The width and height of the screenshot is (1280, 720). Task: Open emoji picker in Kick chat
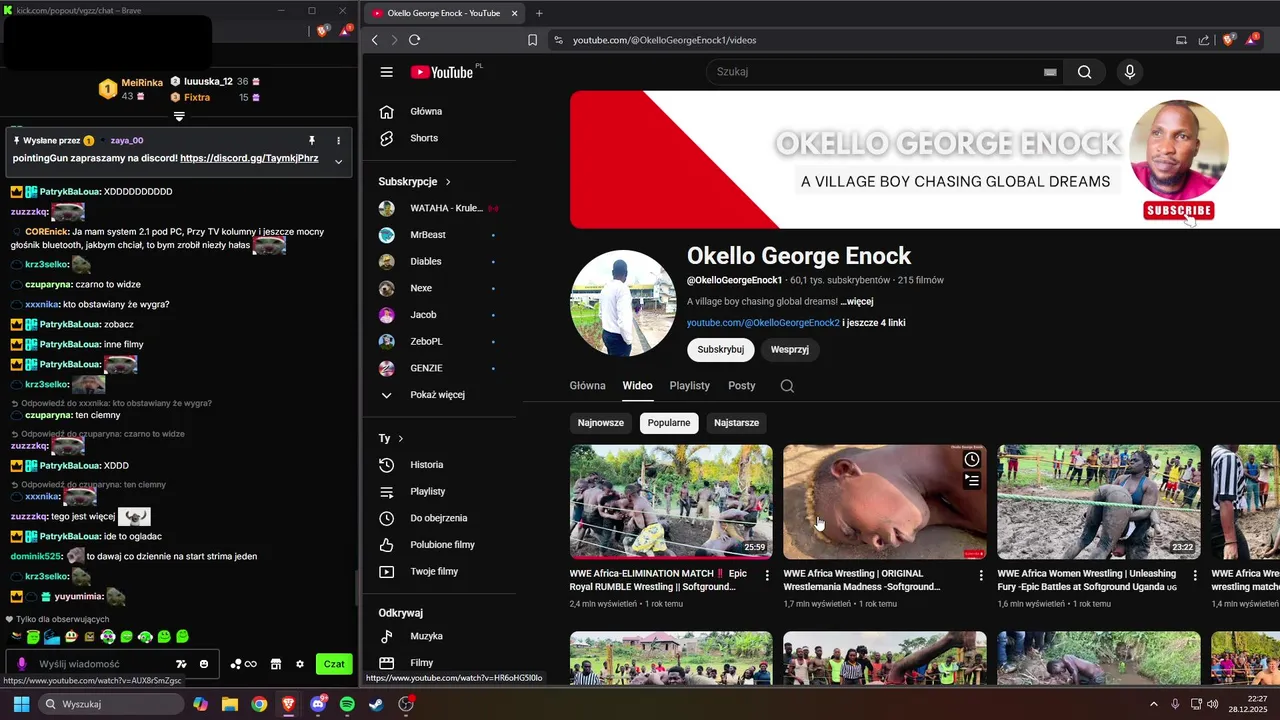click(204, 664)
